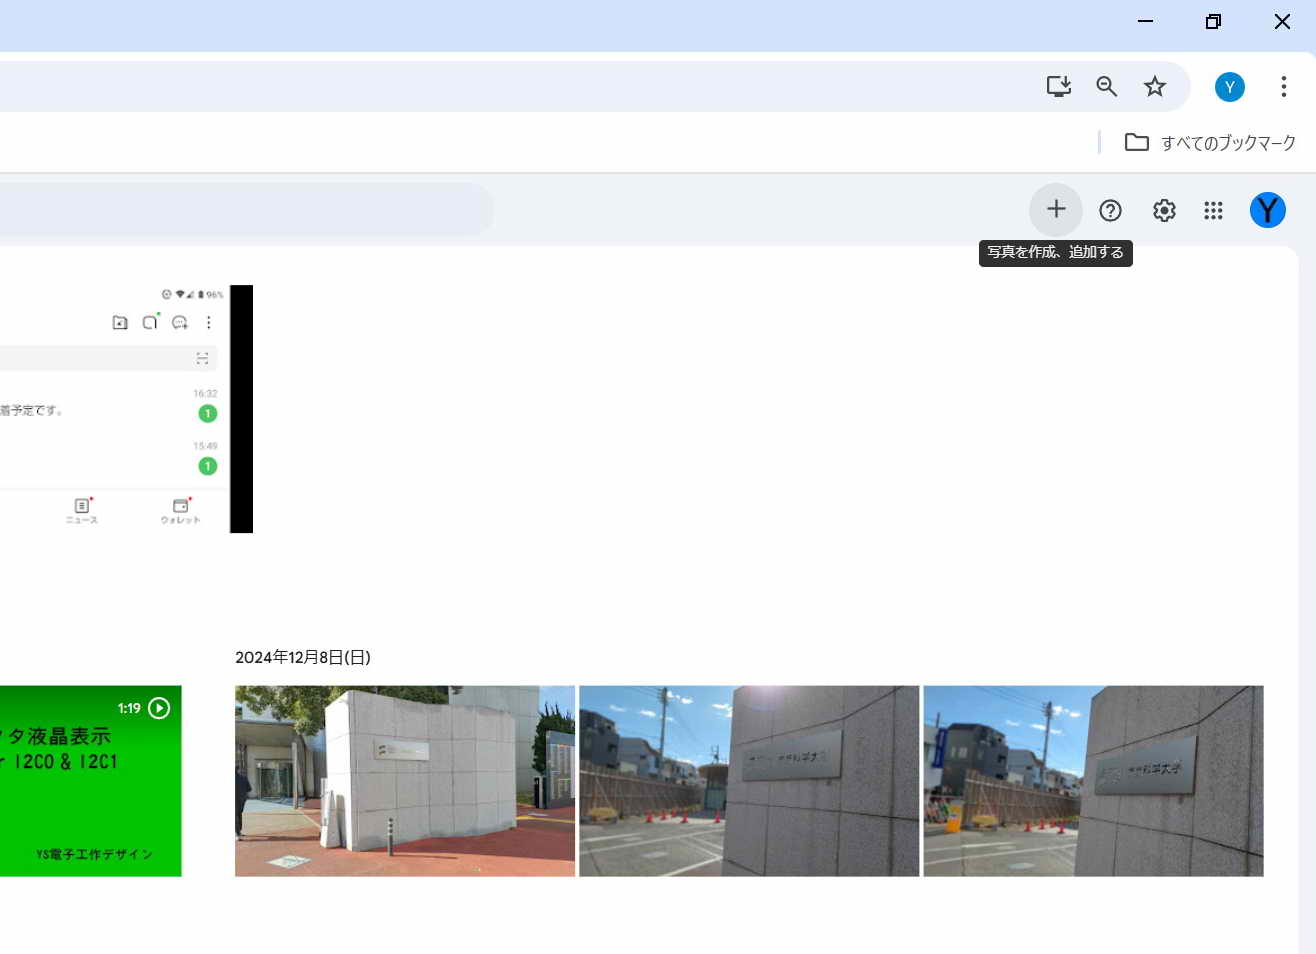Click the install app icon in address bar
Image resolution: width=1316 pixels, height=954 pixels.
coord(1058,87)
